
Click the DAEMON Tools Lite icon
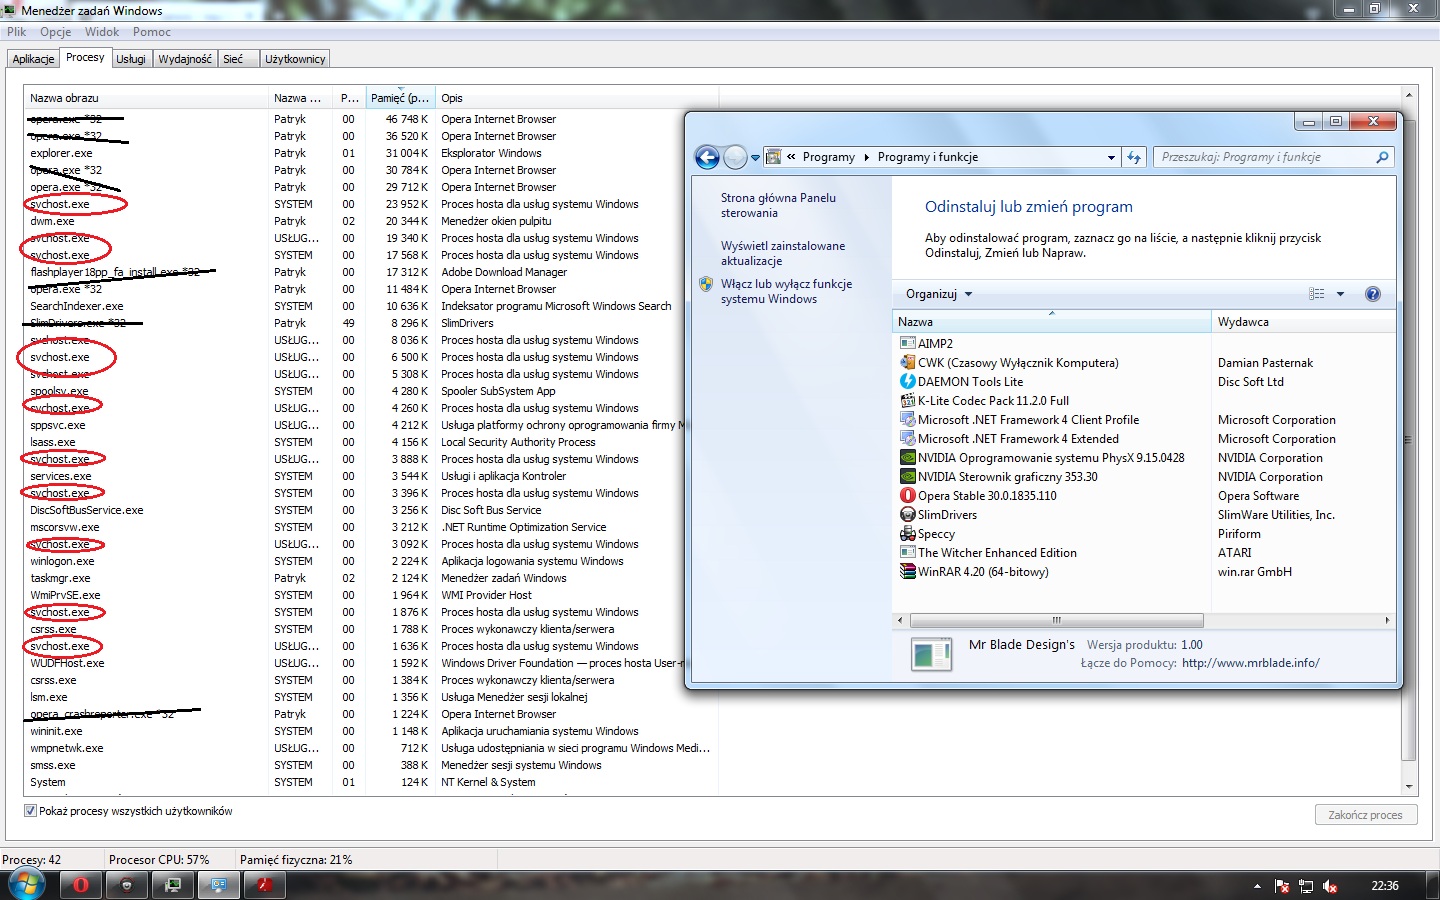pyautogui.click(x=908, y=381)
